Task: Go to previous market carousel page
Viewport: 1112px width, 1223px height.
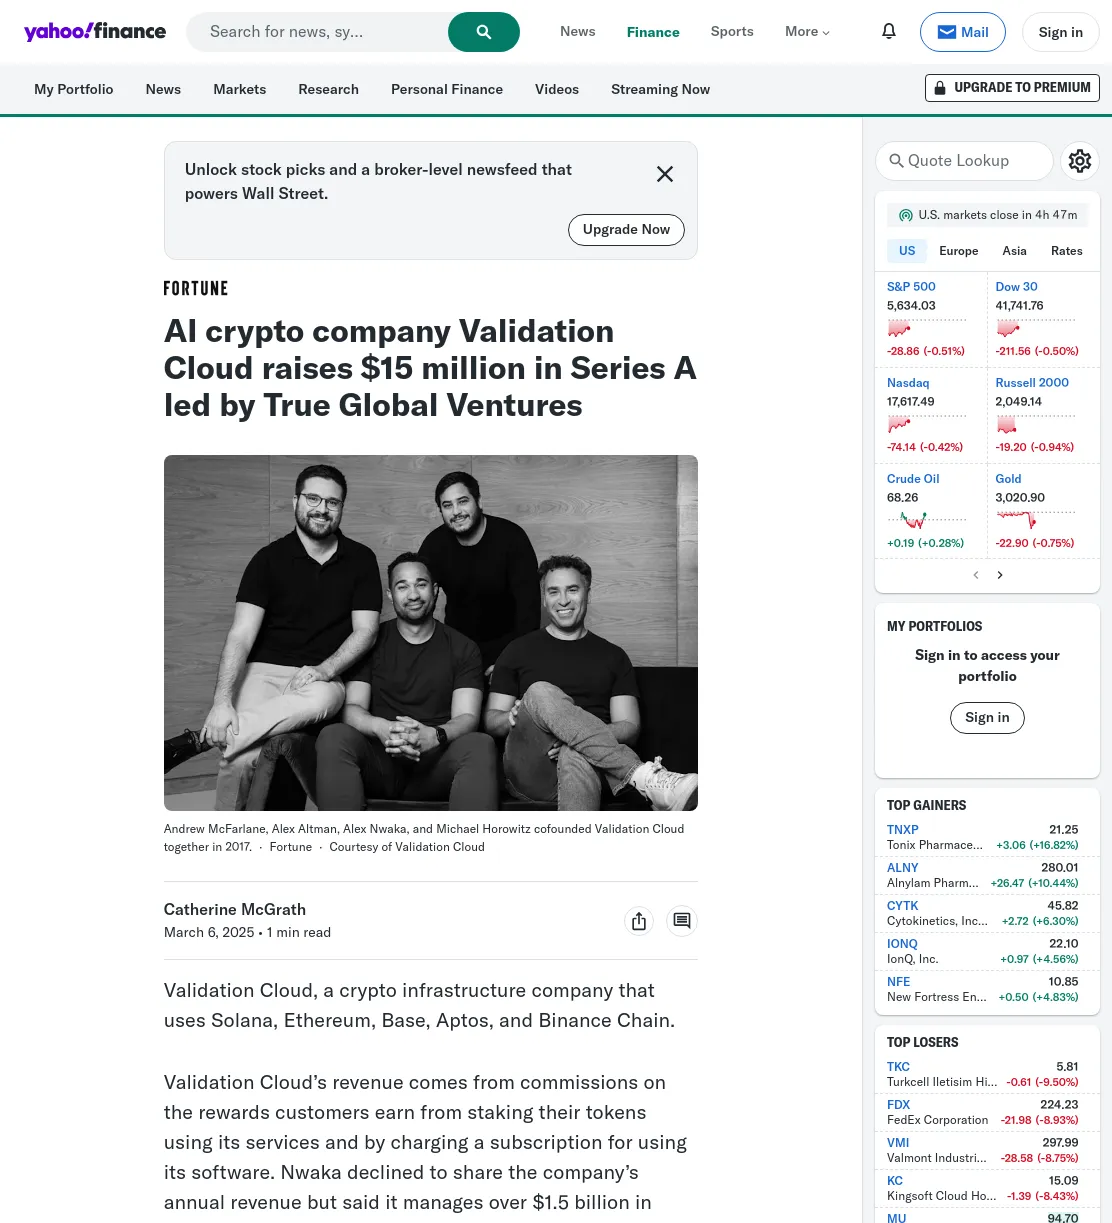Action: [x=976, y=575]
